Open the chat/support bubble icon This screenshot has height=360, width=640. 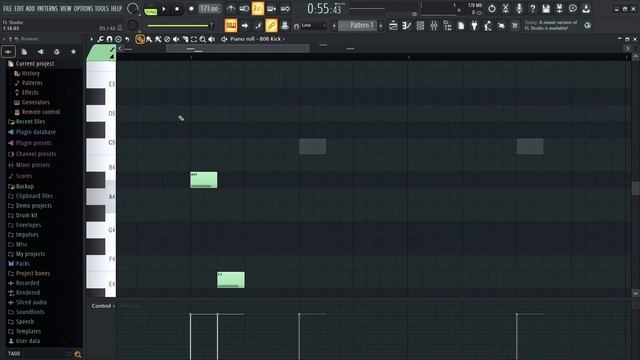(573, 9)
